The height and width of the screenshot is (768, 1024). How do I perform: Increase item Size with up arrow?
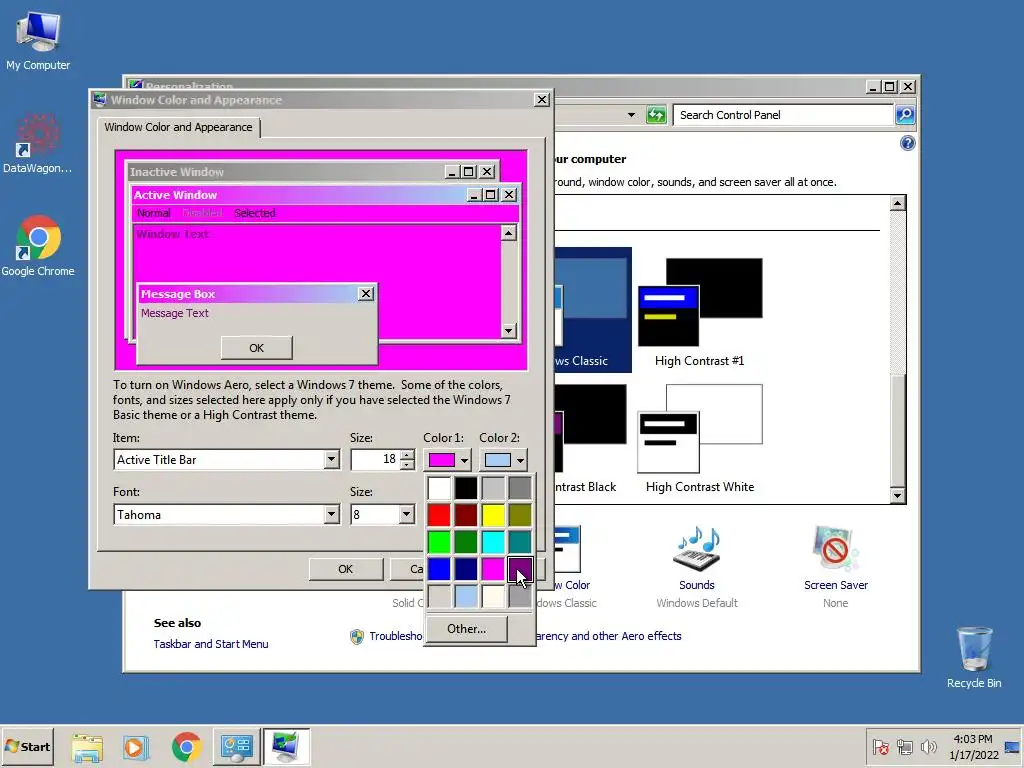coord(407,455)
